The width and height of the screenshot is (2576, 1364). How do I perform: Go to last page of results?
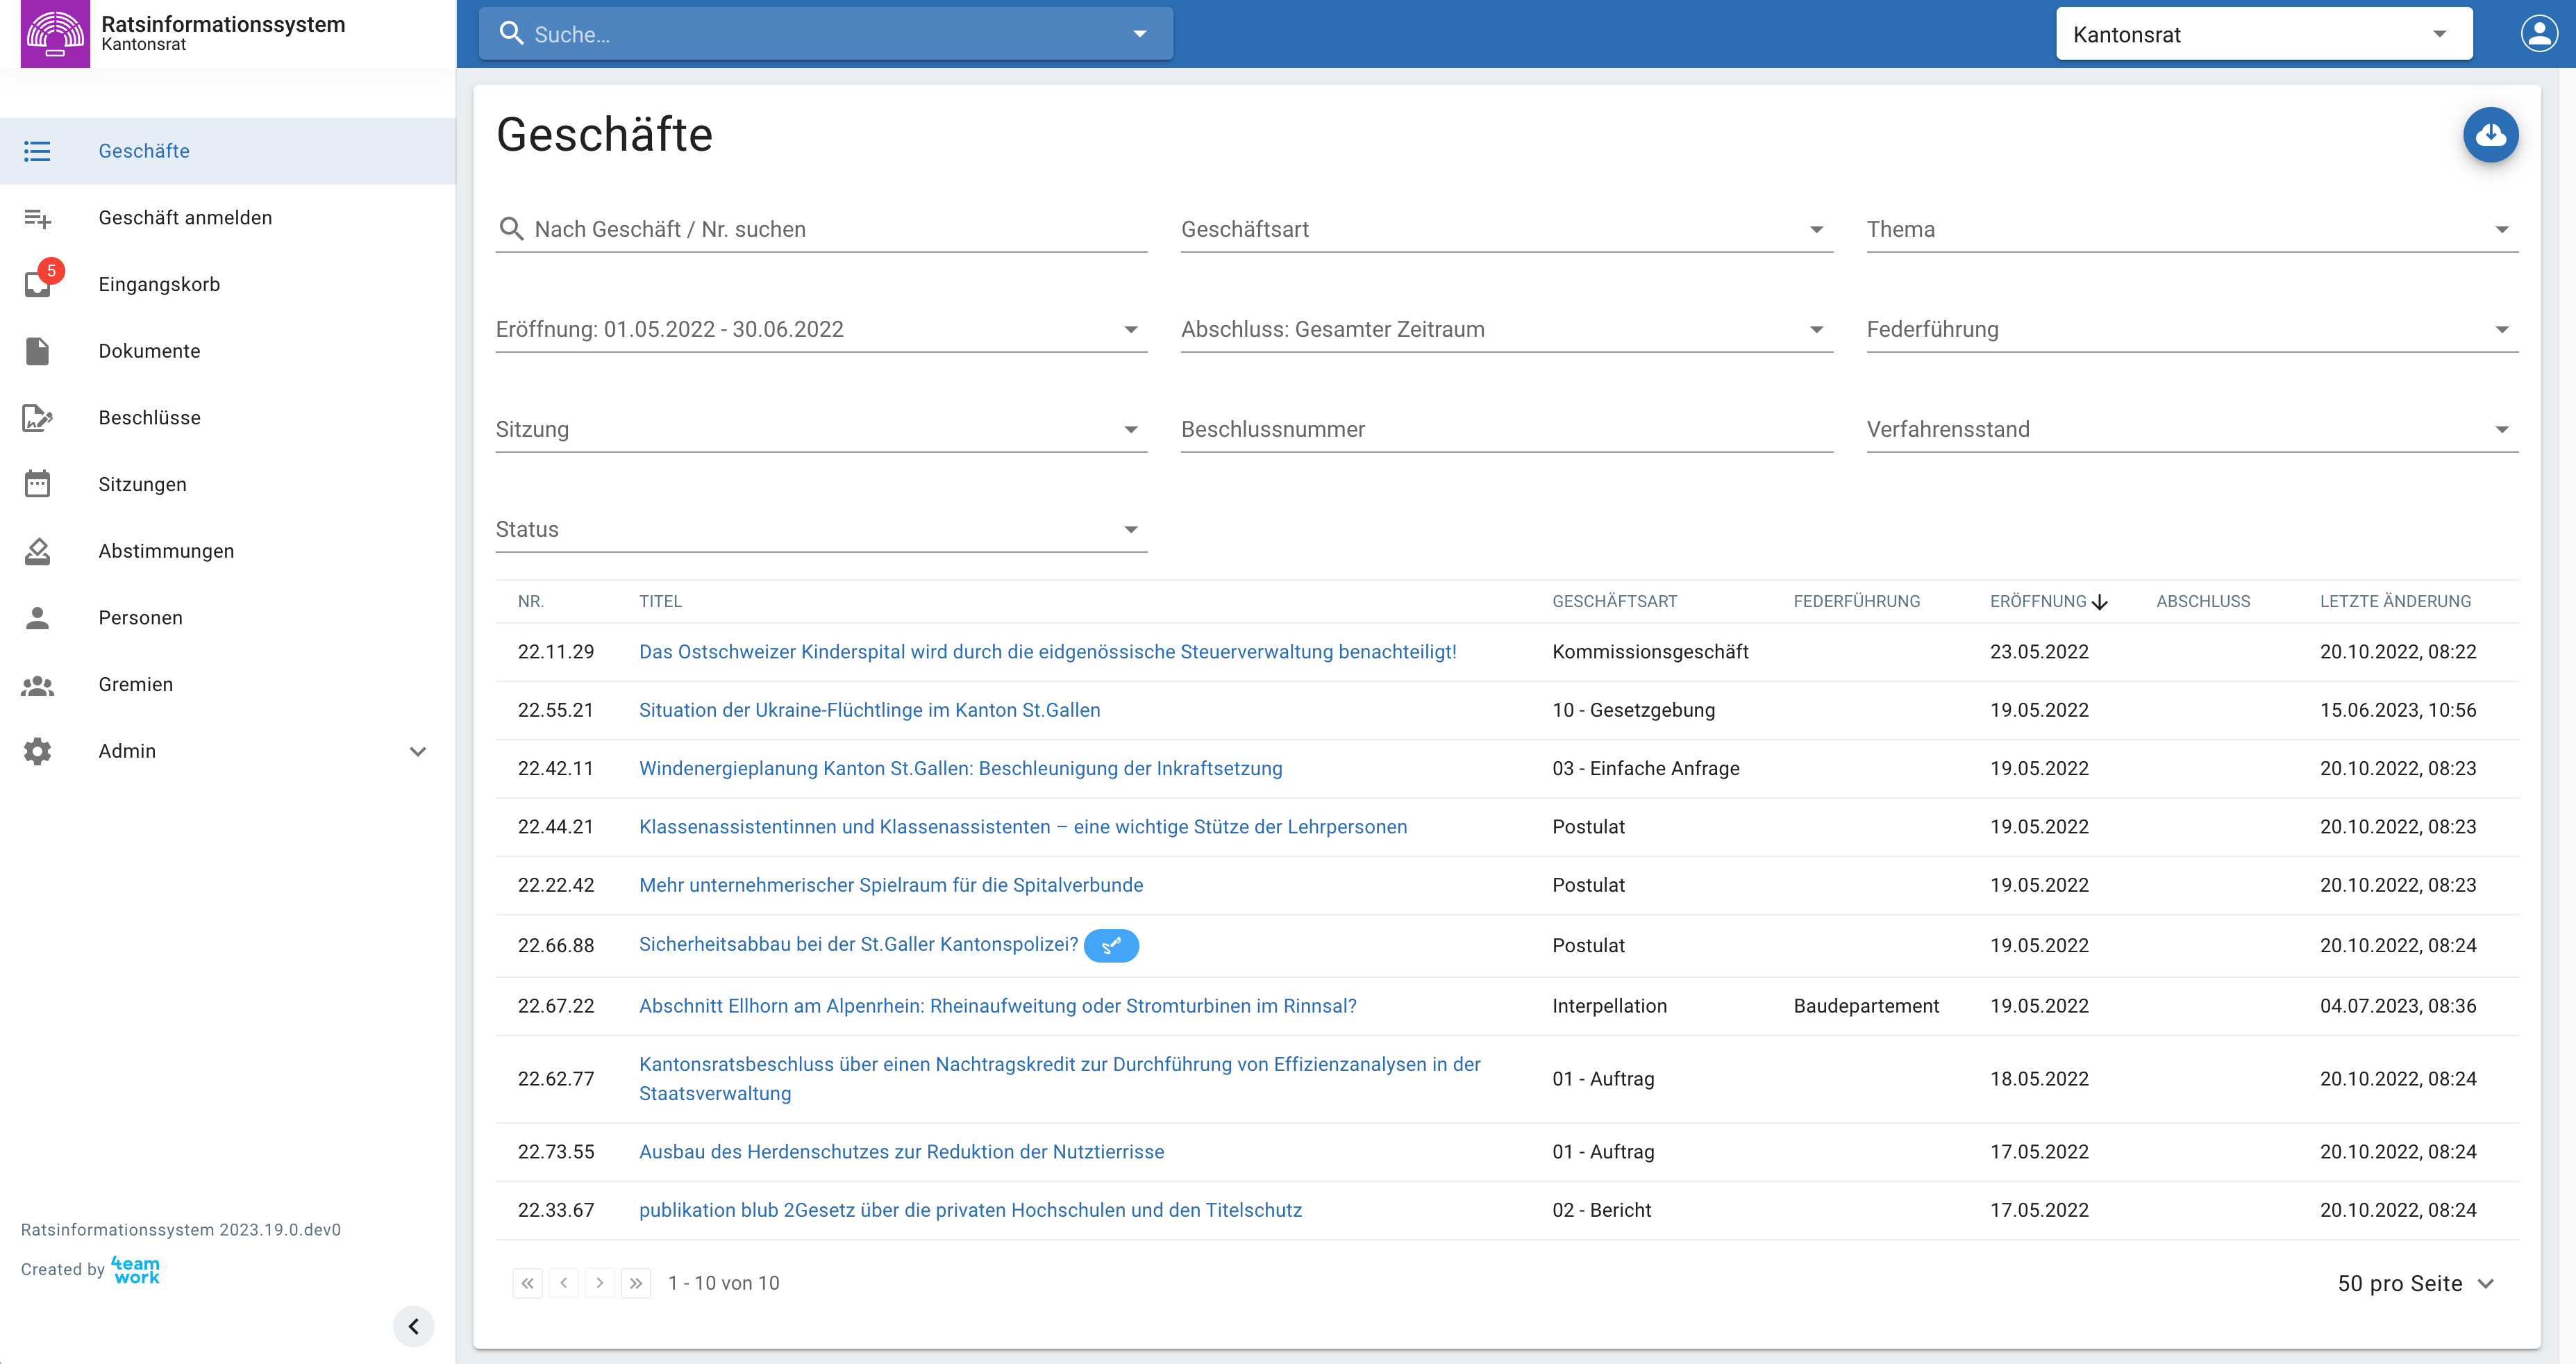coord(636,1283)
